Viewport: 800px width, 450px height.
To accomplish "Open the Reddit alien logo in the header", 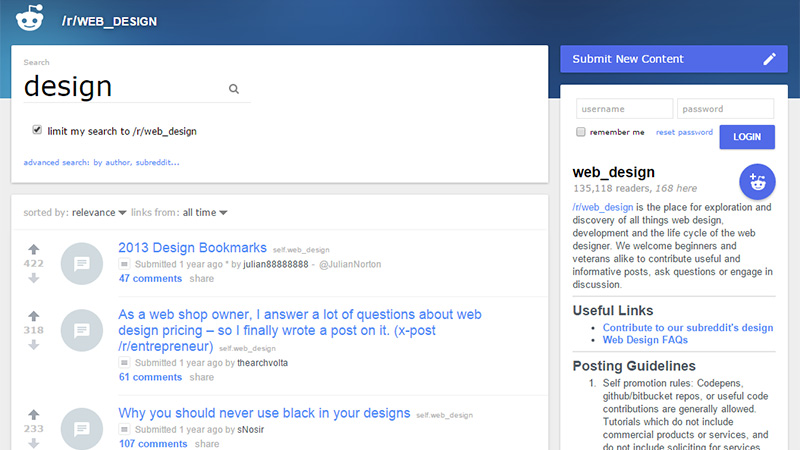I will coord(30,18).
